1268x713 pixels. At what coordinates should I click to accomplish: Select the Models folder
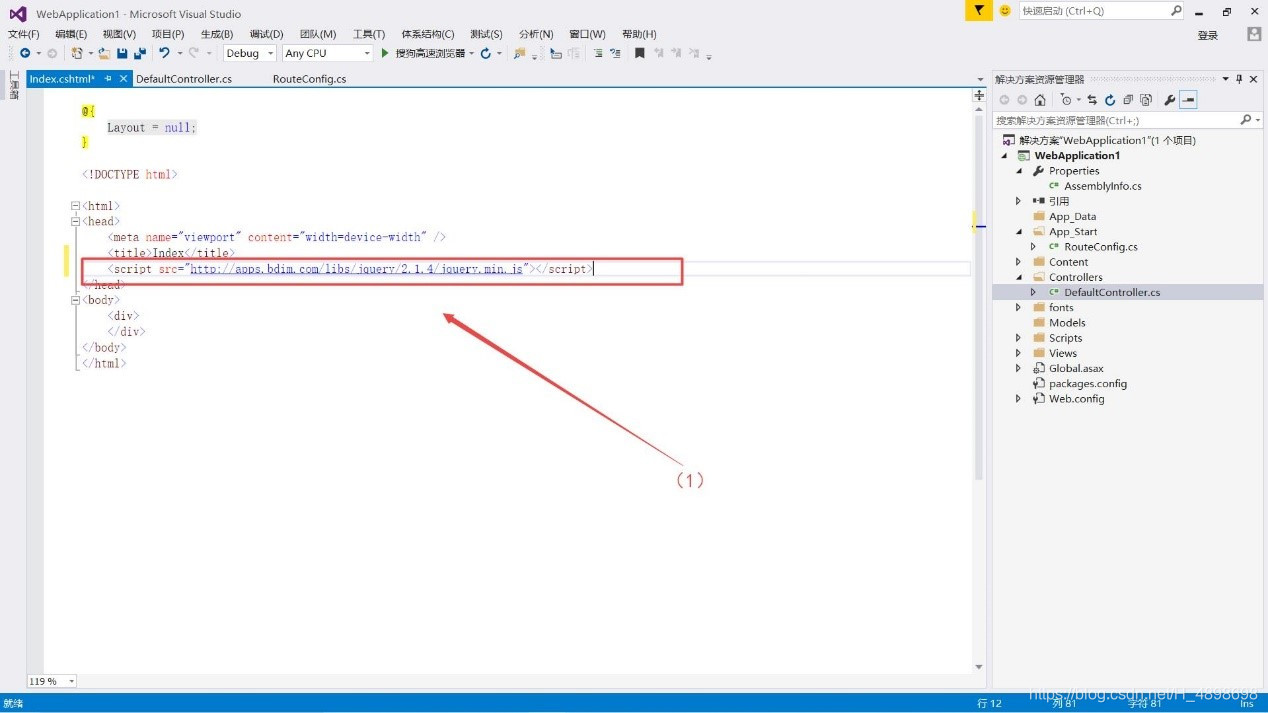point(1067,323)
